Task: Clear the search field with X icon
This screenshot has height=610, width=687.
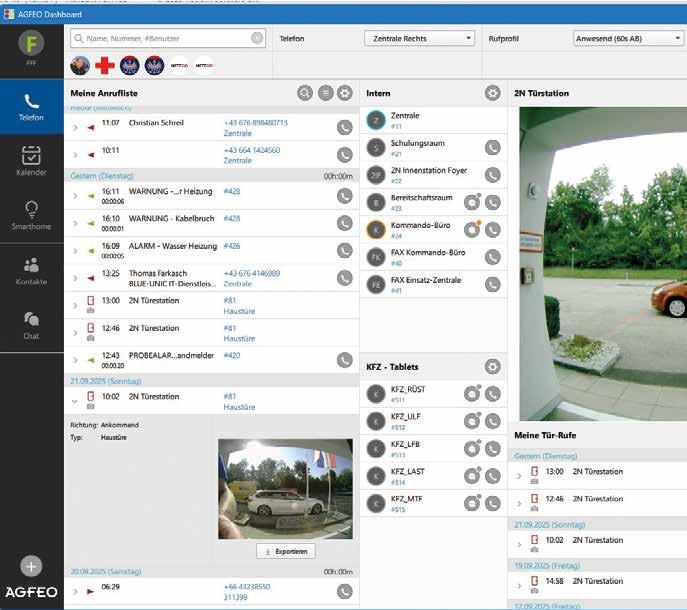Action: click(x=257, y=38)
